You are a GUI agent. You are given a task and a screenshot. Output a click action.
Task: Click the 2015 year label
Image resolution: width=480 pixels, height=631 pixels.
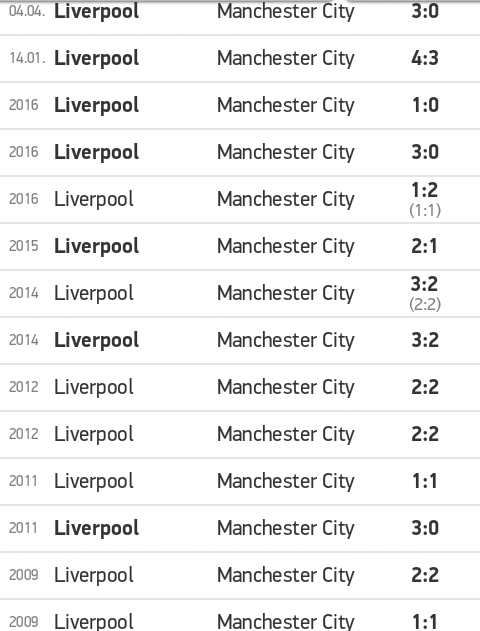tap(24, 246)
